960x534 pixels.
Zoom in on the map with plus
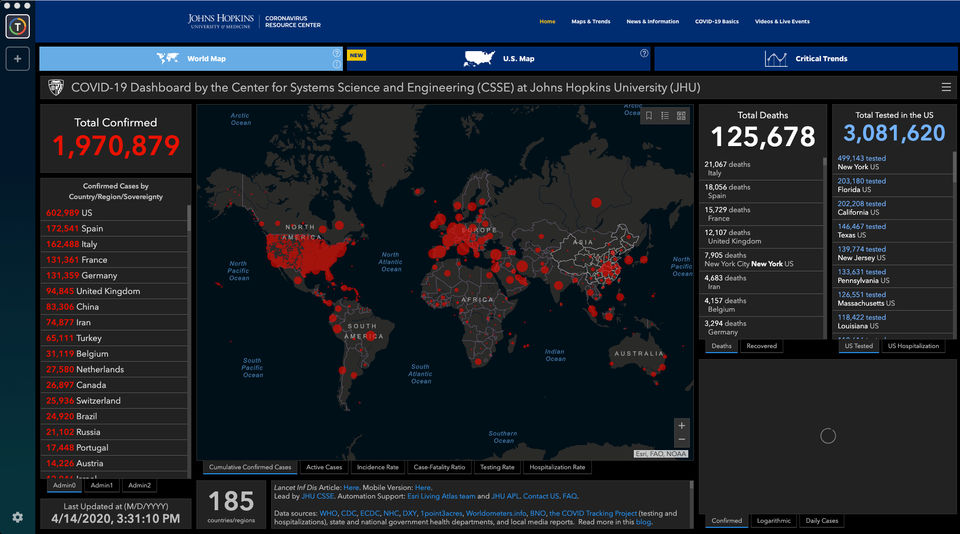(681, 426)
